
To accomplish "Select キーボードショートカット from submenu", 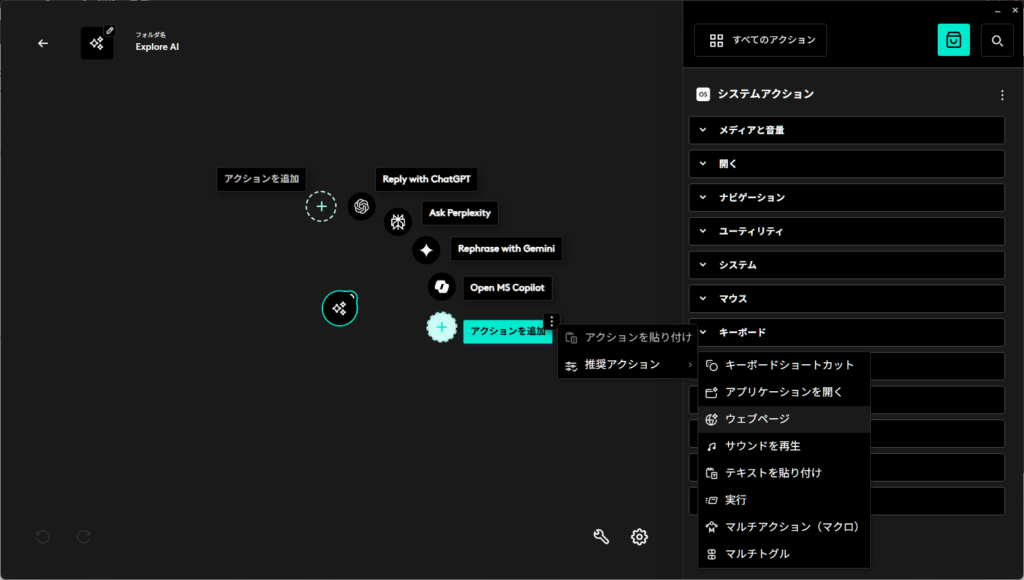I will pos(784,365).
